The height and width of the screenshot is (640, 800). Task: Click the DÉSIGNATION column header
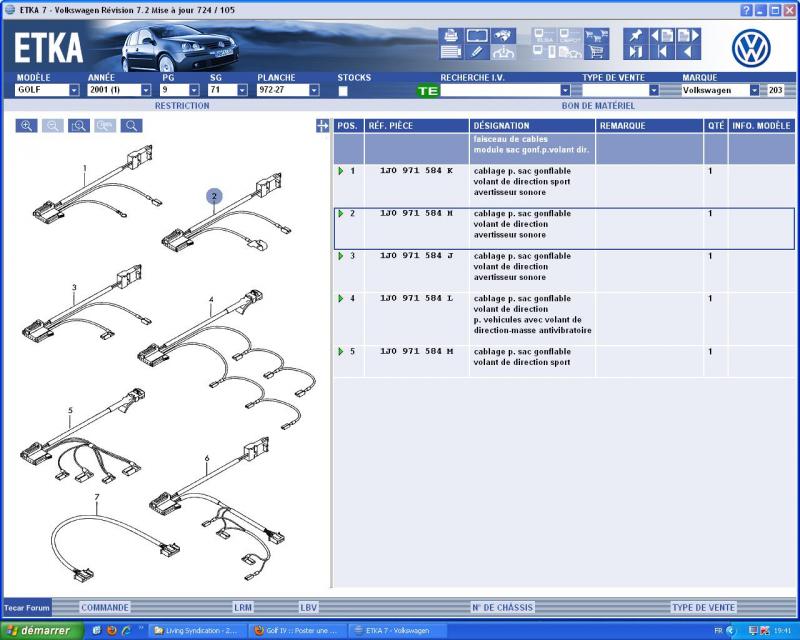click(532, 126)
